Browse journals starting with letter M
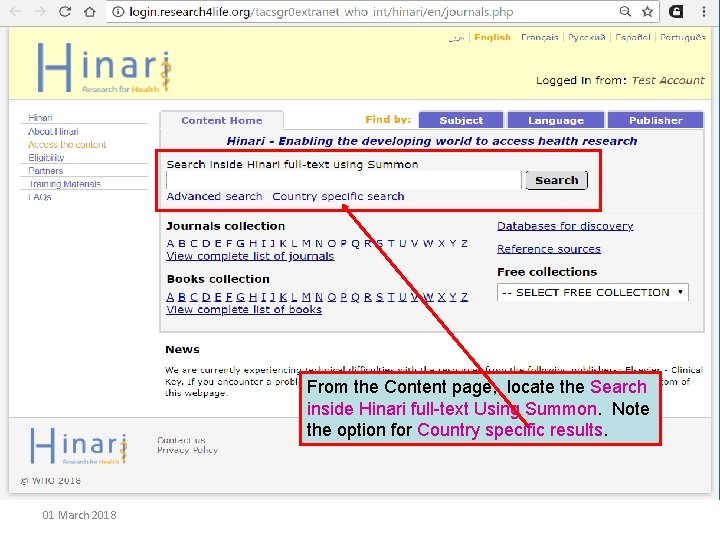The width and height of the screenshot is (720, 540). coord(306,243)
